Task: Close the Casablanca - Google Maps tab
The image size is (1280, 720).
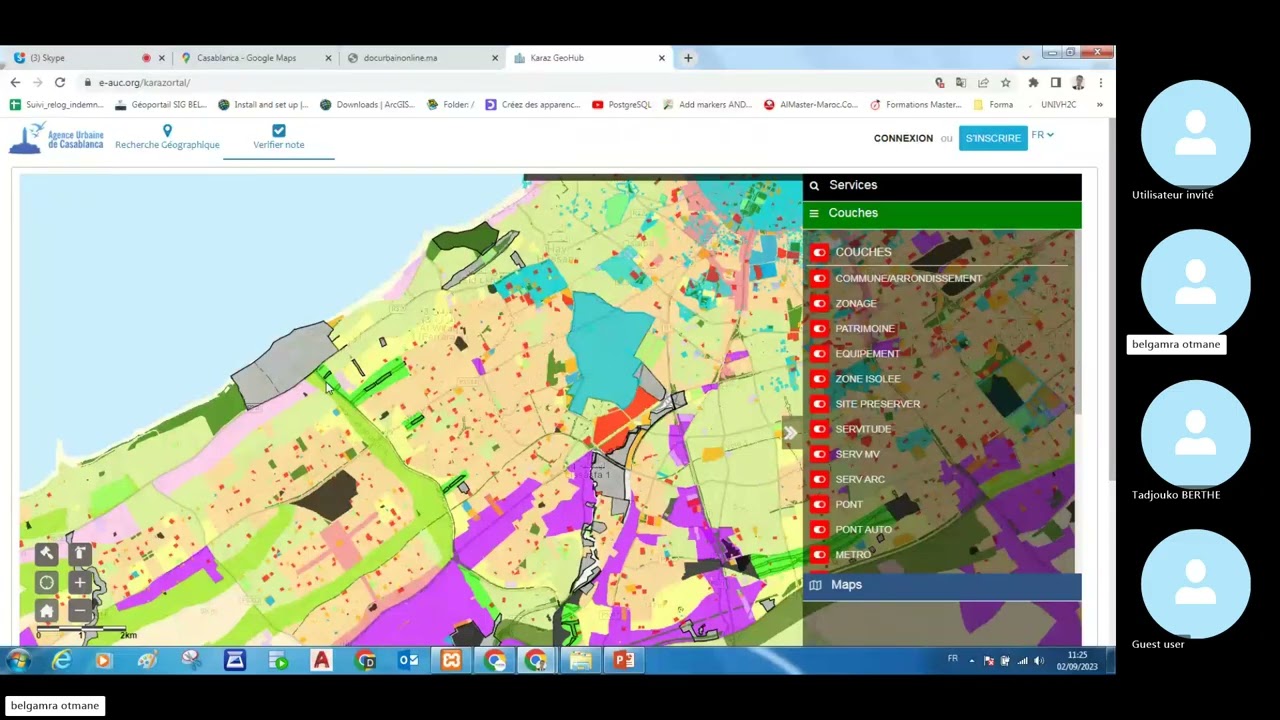Action: pos(328,58)
